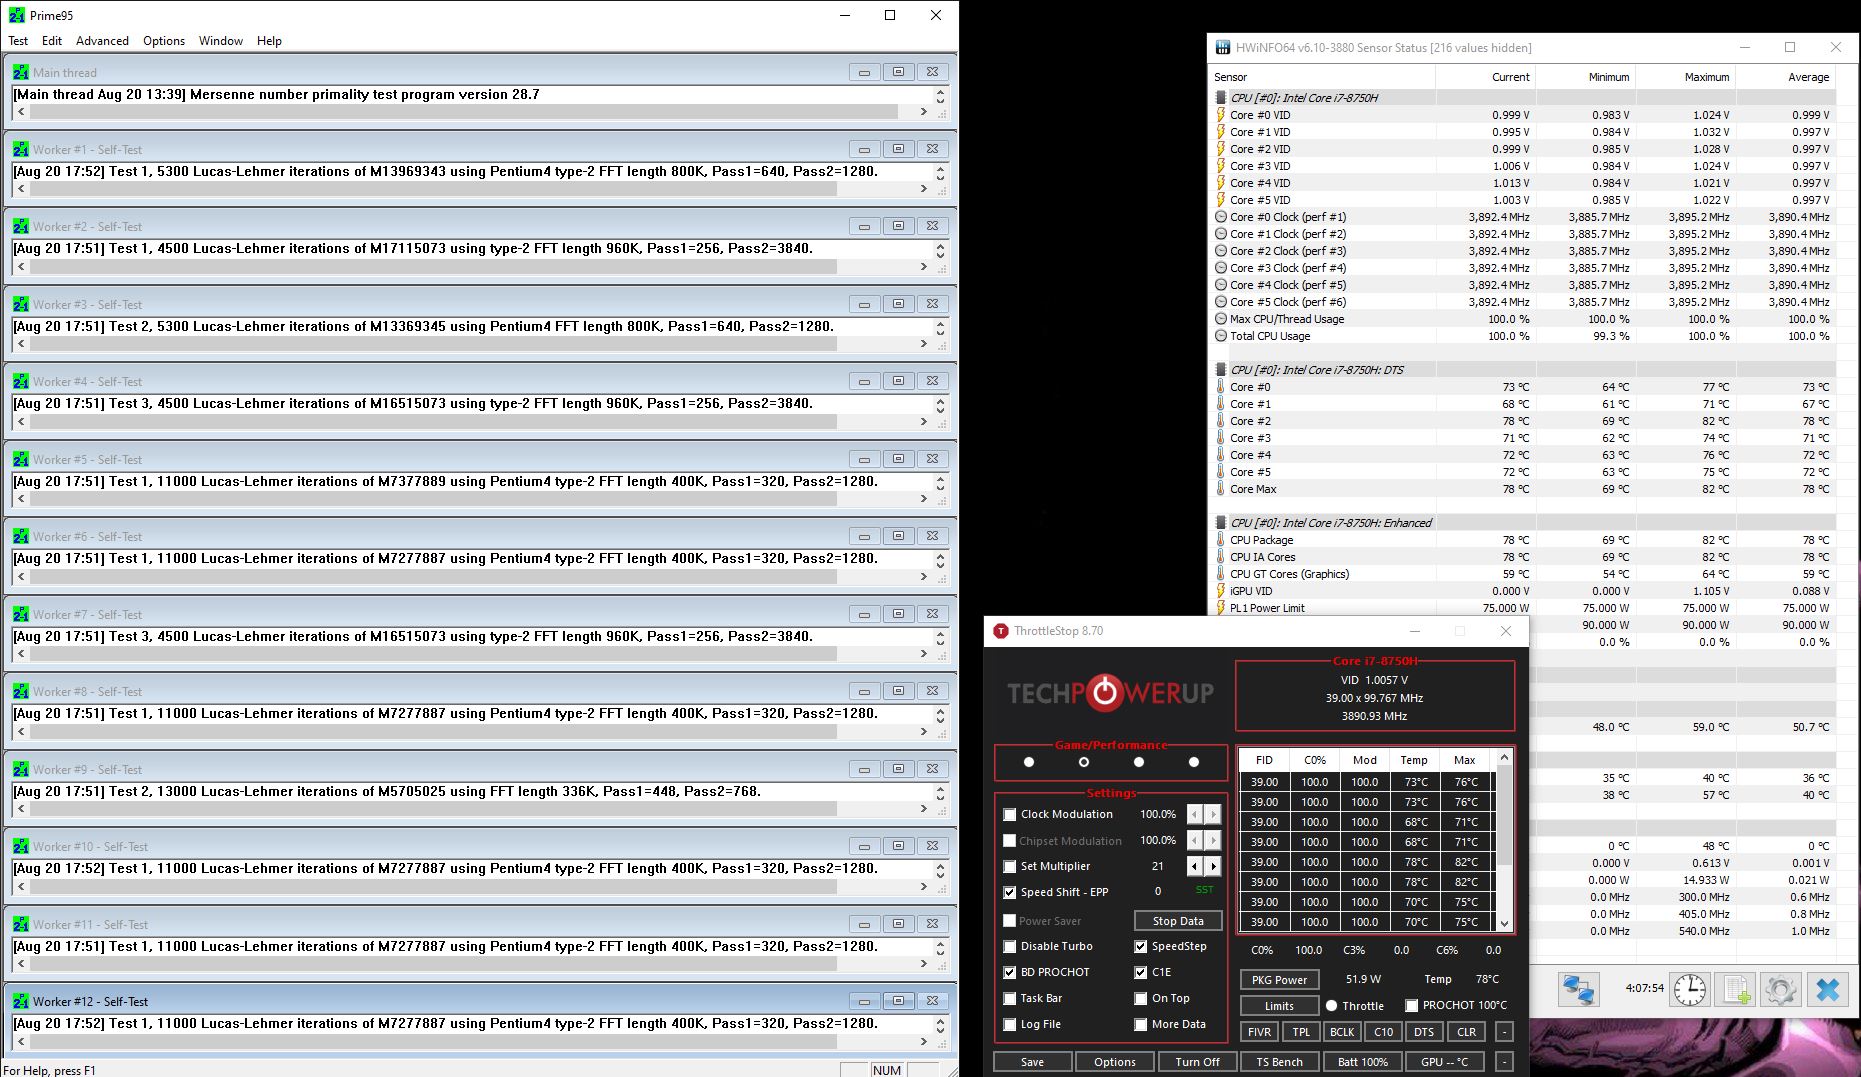1861x1077 pixels.
Task: Enable the Log File checkbox
Action: [1010, 1024]
